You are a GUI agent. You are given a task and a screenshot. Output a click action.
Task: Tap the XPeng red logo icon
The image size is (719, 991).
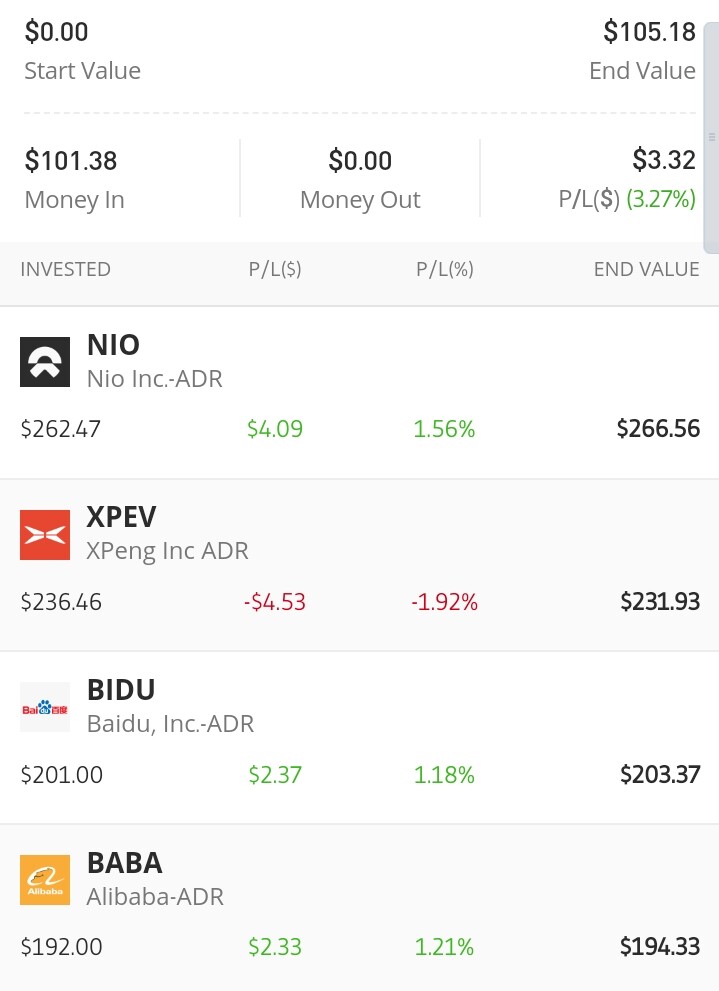tap(45, 535)
